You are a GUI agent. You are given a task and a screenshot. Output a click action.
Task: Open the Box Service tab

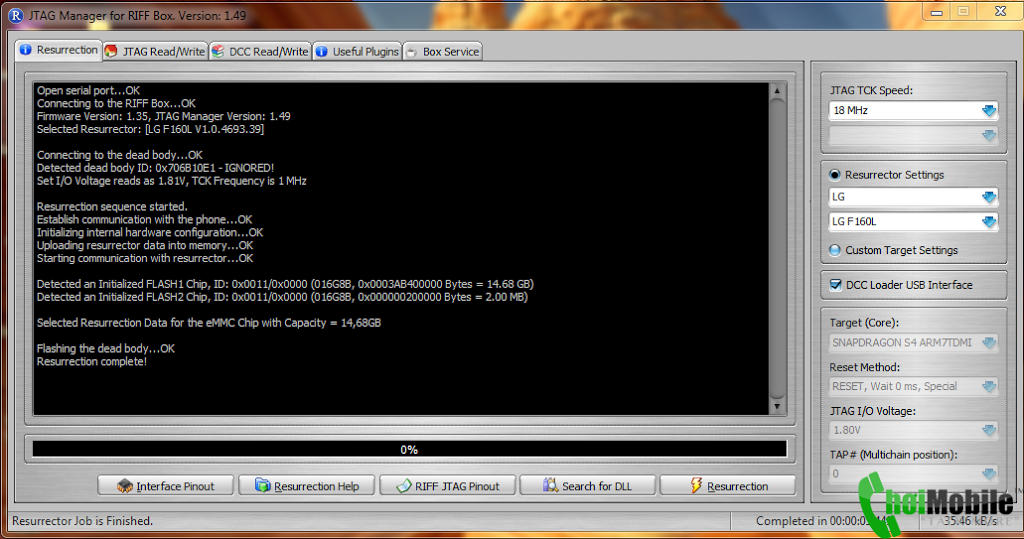pos(443,52)
